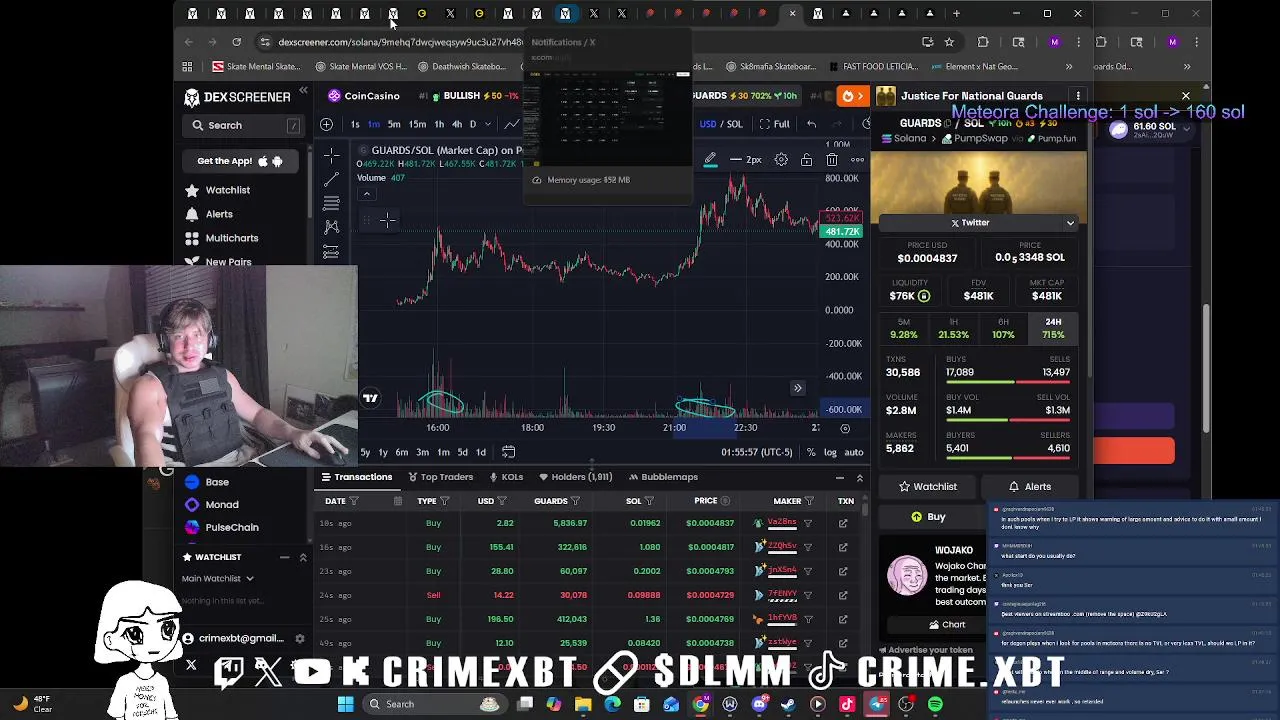Open more drawing options ellipsis
Screen dimensions: 1280x720
click(x=857, y=160)
